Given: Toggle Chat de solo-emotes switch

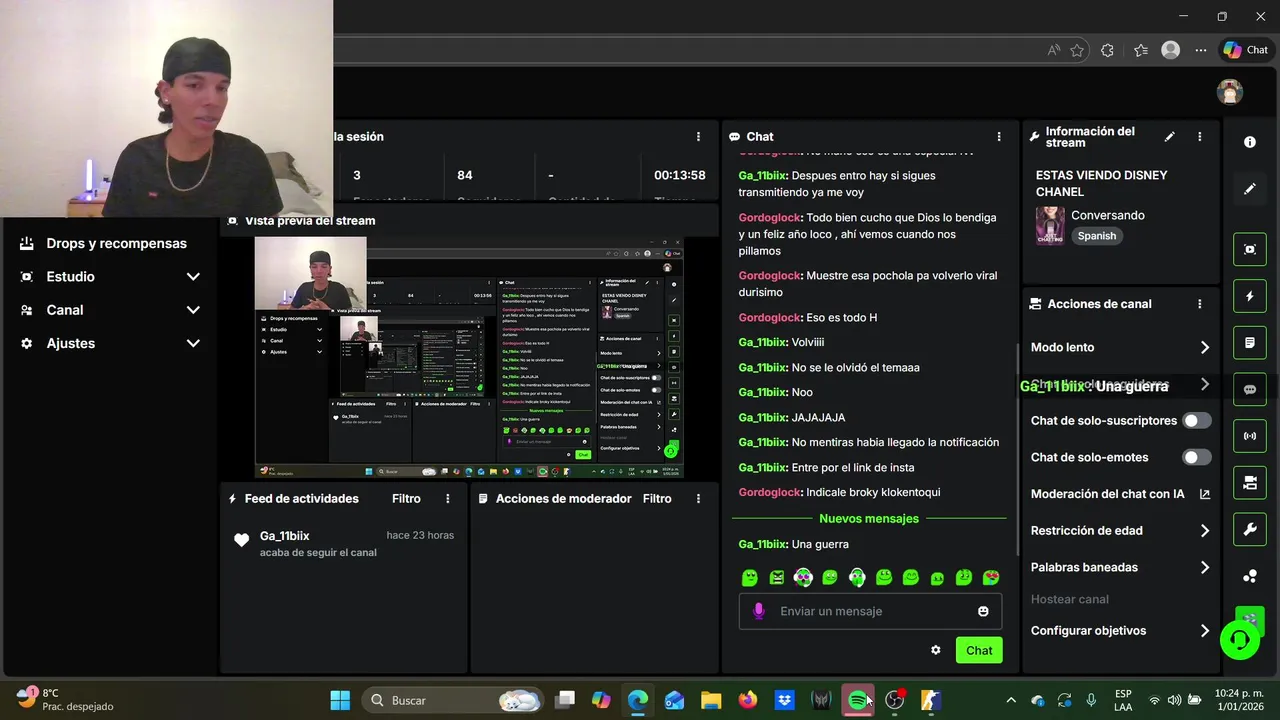Looking at the screenshot, I should click(x=1196, y=457).
